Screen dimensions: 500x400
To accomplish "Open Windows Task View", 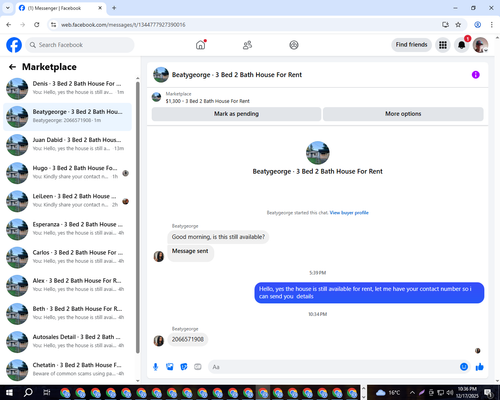I will pos(47,392).
